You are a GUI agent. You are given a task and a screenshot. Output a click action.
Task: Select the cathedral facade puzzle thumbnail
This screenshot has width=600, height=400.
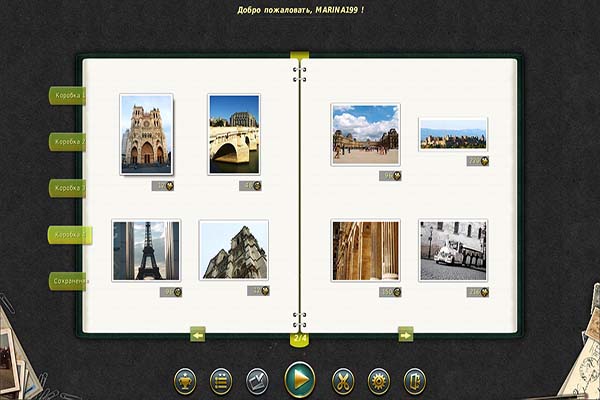146,134
